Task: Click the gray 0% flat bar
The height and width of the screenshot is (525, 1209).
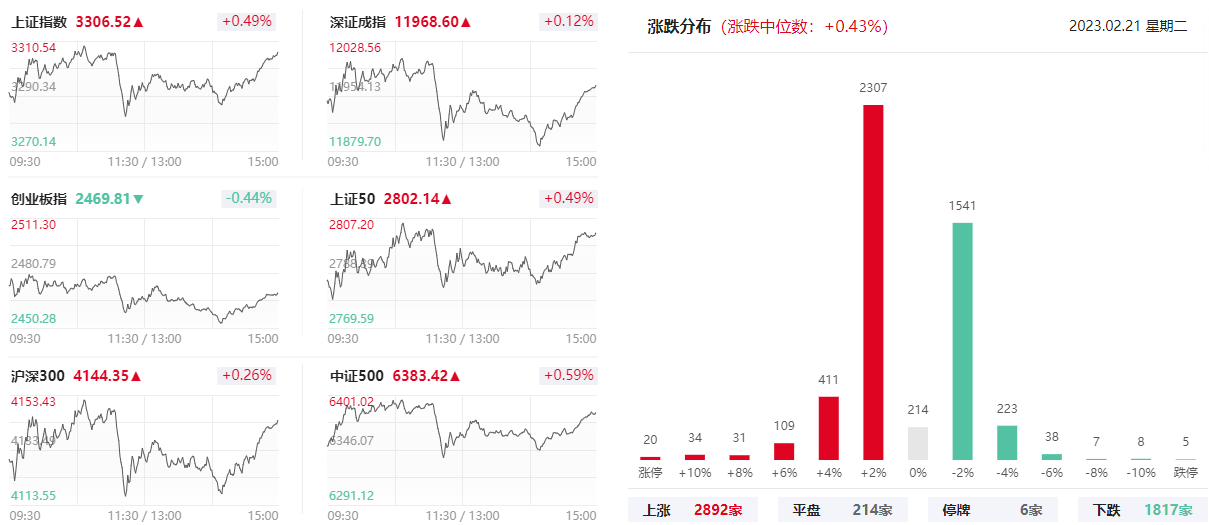Action: pos(918,443)
